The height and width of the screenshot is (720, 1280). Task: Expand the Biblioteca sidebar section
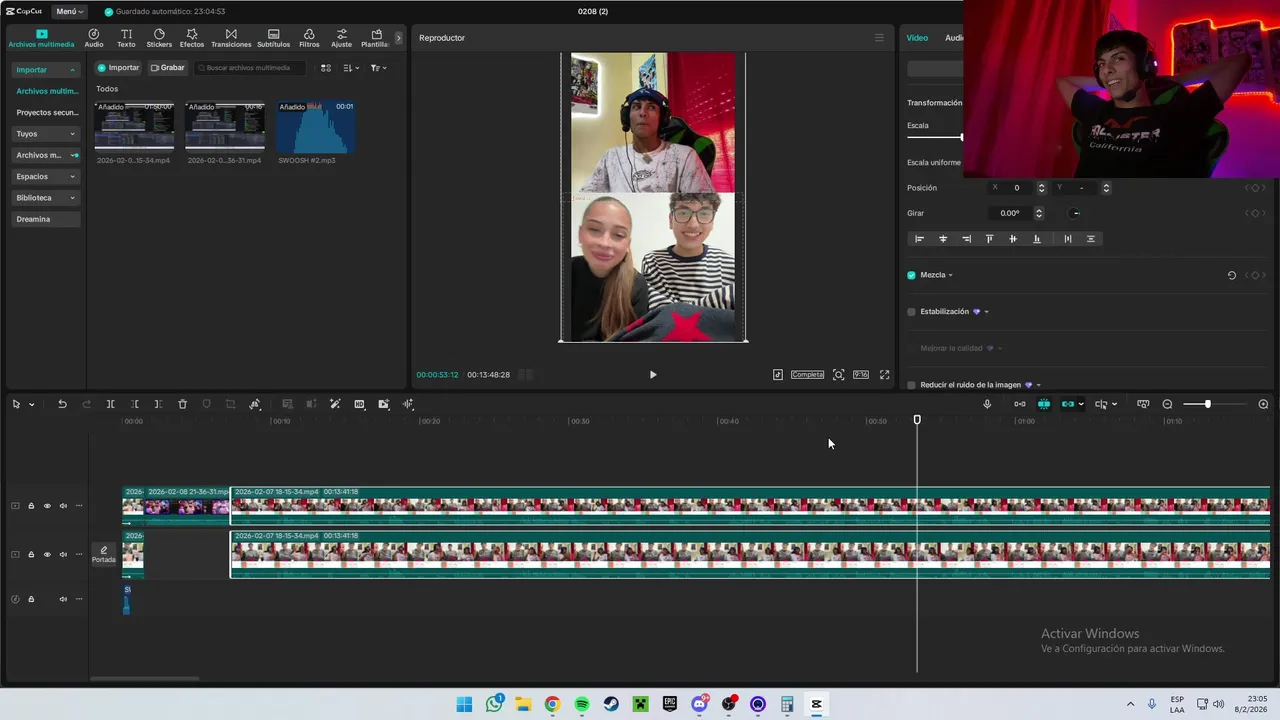[x=46, y=198]
